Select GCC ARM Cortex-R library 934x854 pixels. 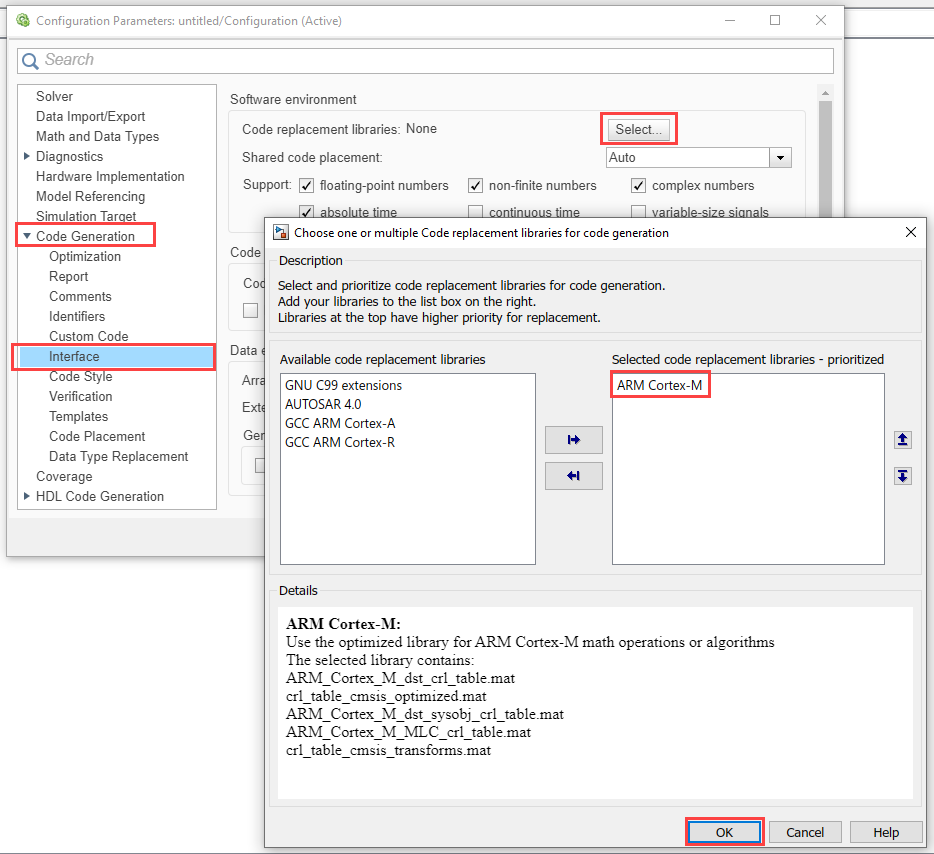(340, 442)
